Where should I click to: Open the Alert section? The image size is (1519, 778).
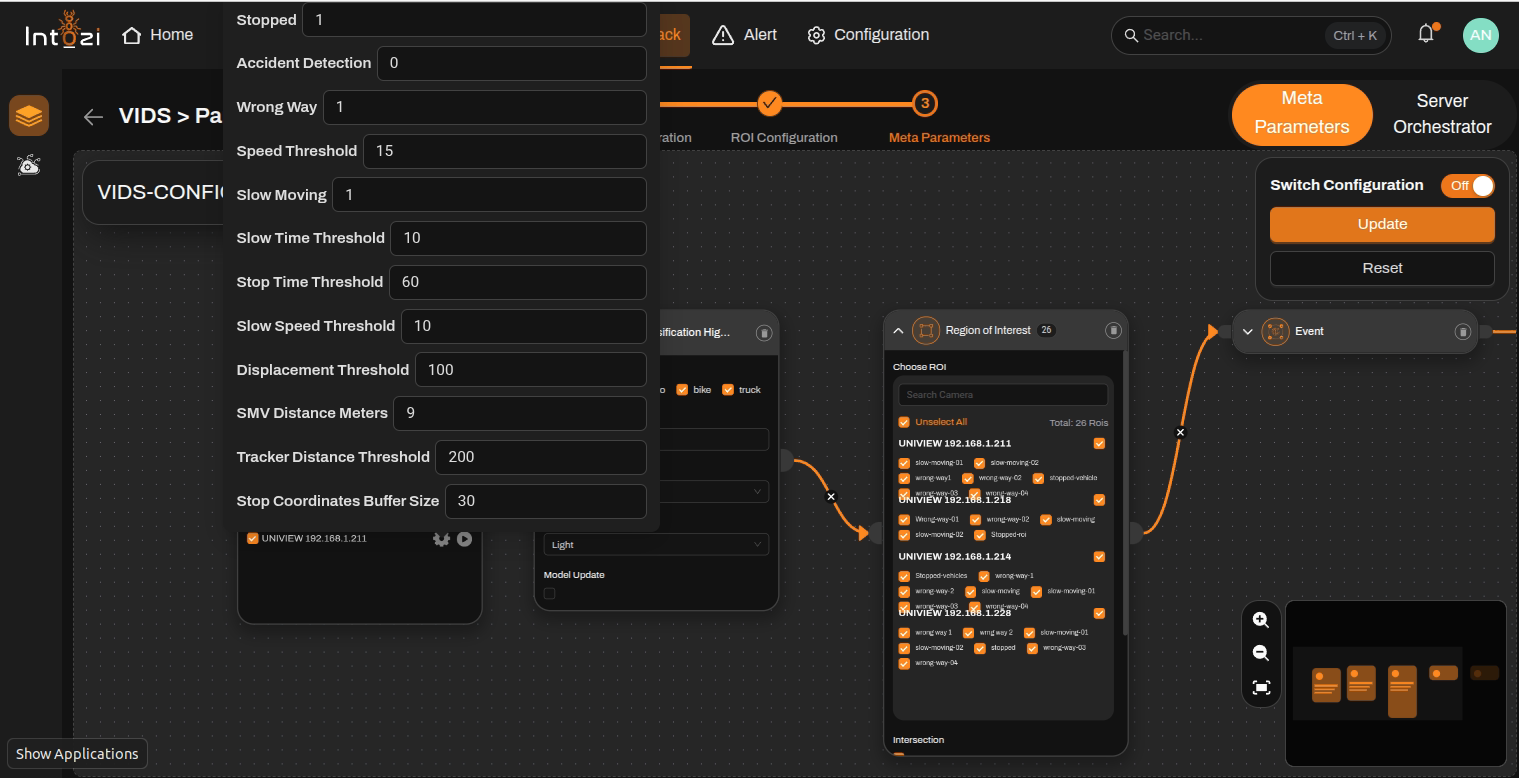click(x=744, y=35)
